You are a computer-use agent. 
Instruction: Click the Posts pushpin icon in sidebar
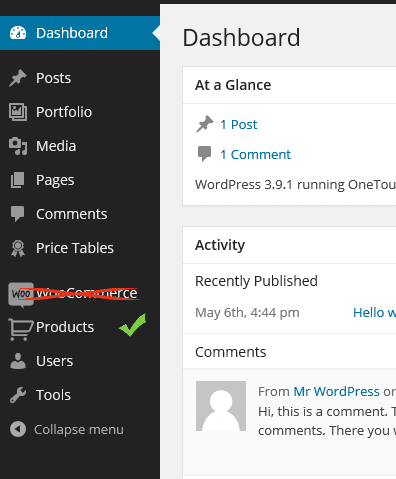[x=18, y=78]
